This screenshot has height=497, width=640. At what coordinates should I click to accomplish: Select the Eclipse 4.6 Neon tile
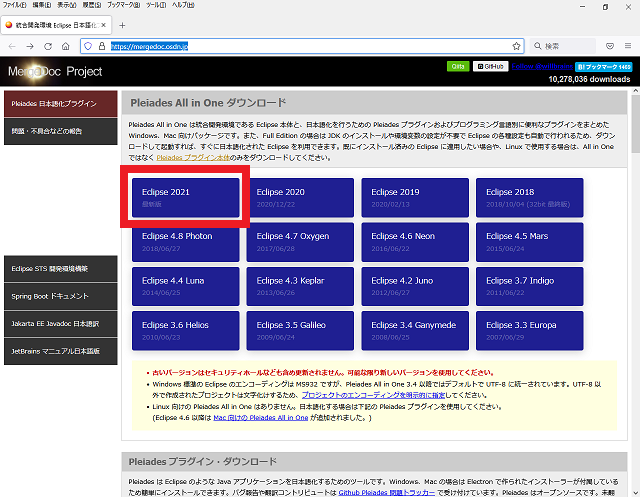point(415,242)
